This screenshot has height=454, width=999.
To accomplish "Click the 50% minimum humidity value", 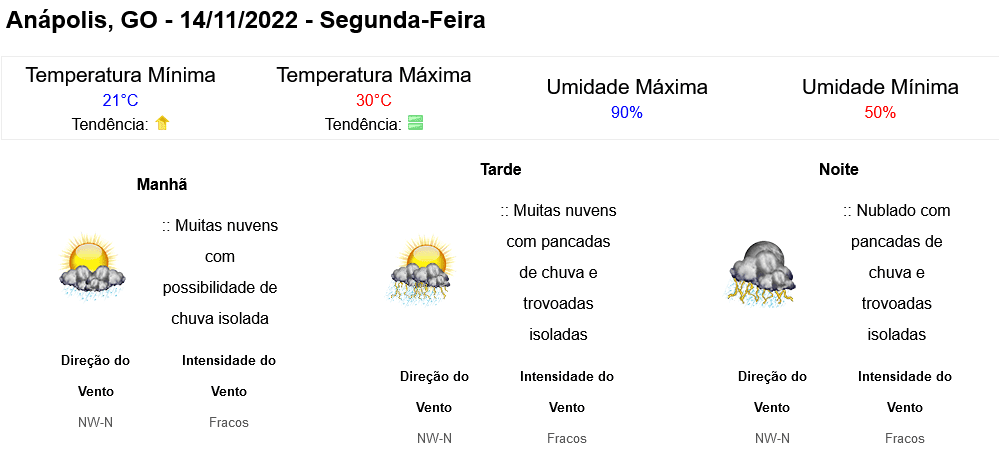I will (880, 113).
